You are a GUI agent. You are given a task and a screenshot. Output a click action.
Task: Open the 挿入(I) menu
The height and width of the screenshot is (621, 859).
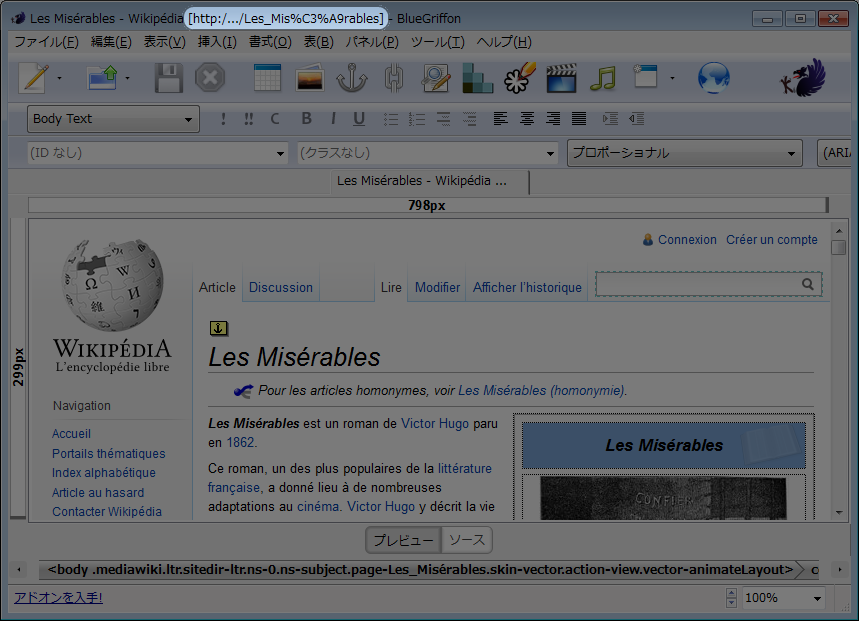217,42
